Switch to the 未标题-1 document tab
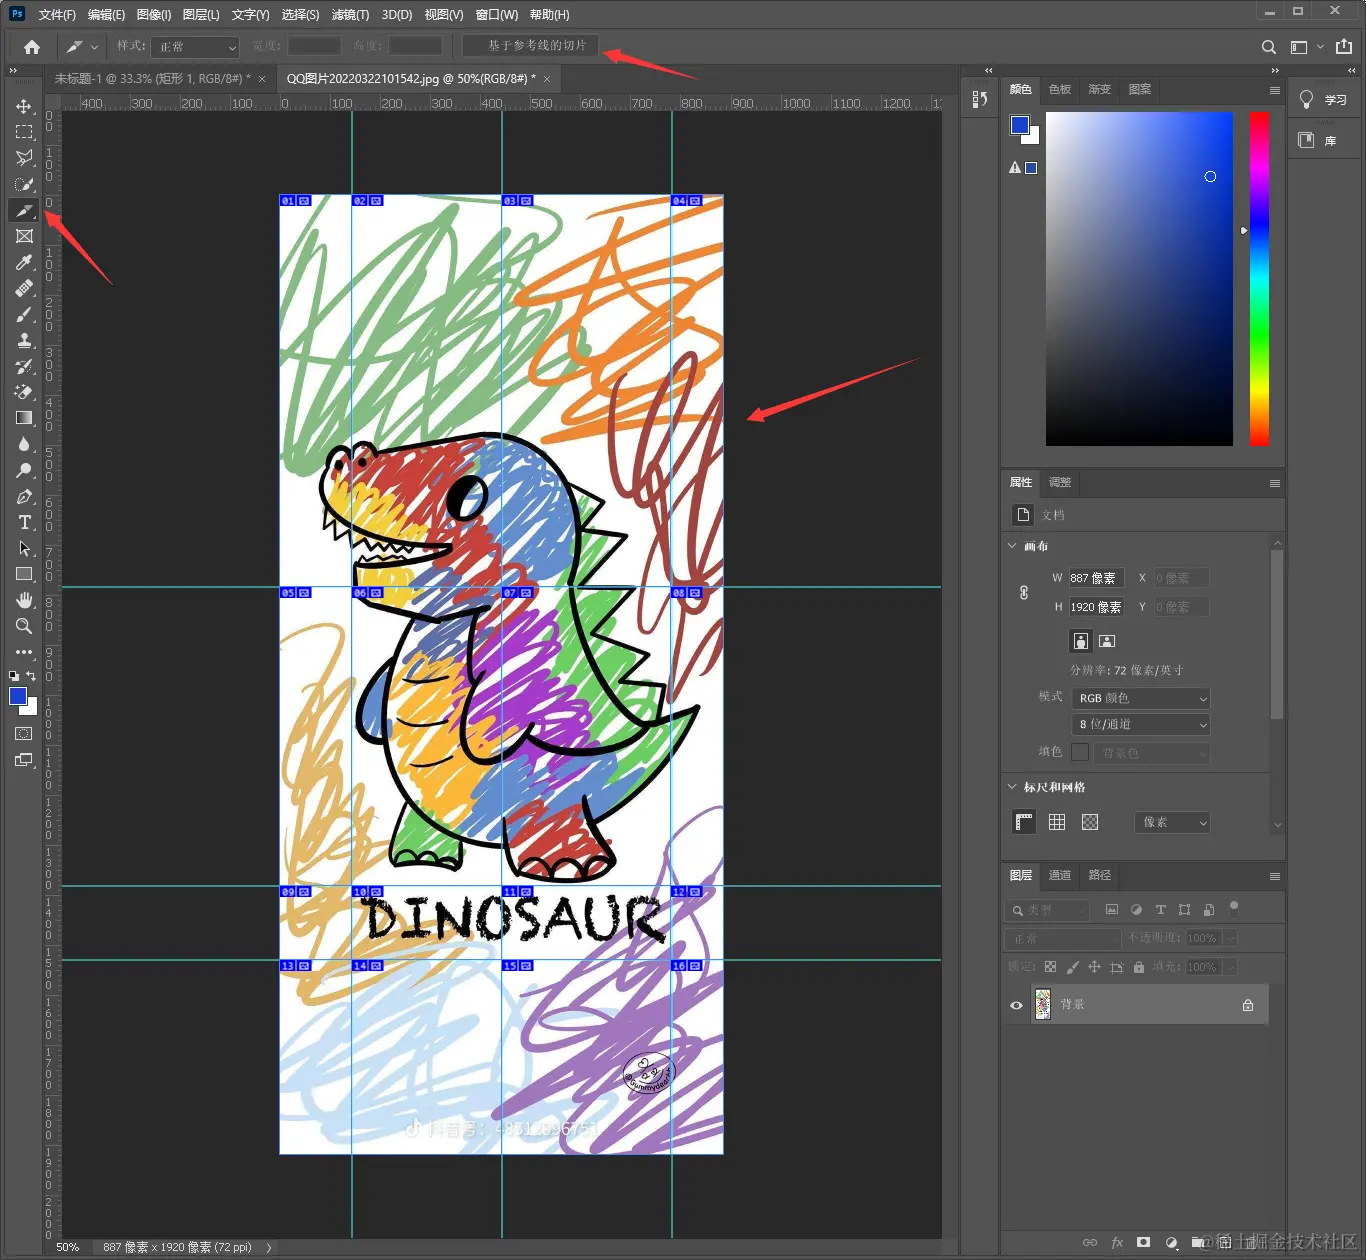This screenshot has height=1260, width=1366. click(x=153, y=79)
